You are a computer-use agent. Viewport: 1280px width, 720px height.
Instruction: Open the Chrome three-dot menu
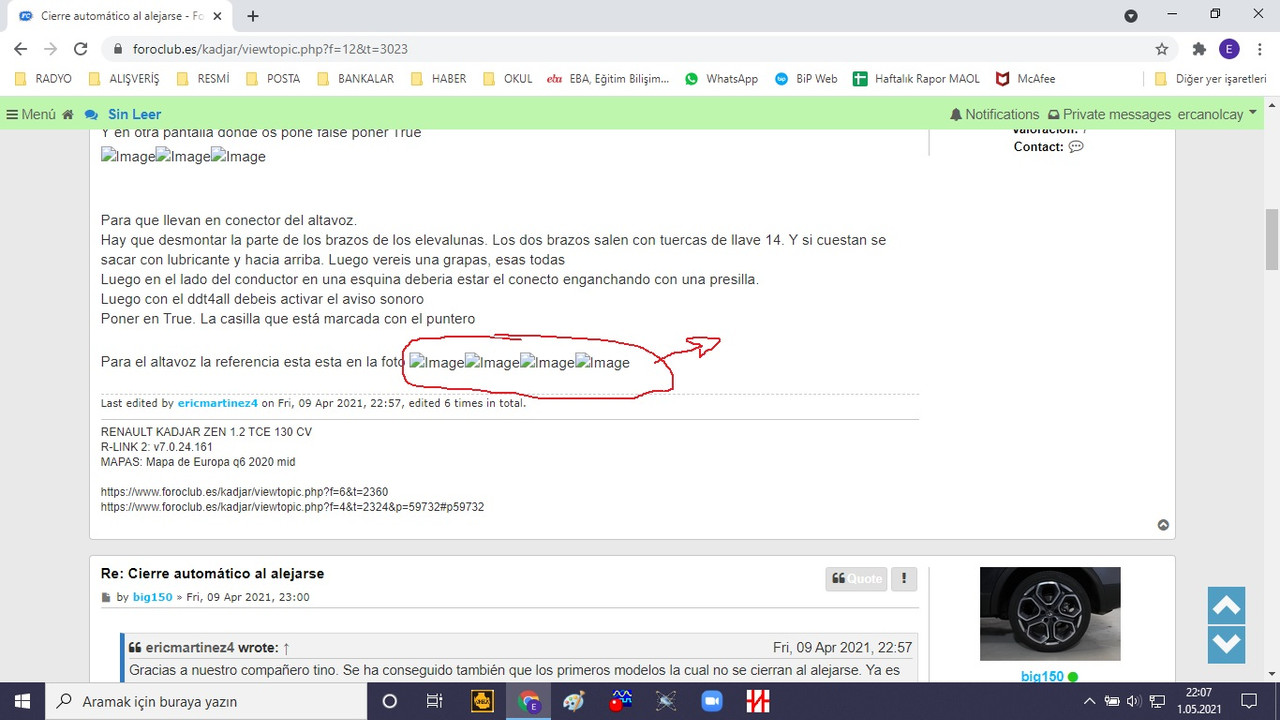pyautogui.click(x=1258, y=49)
